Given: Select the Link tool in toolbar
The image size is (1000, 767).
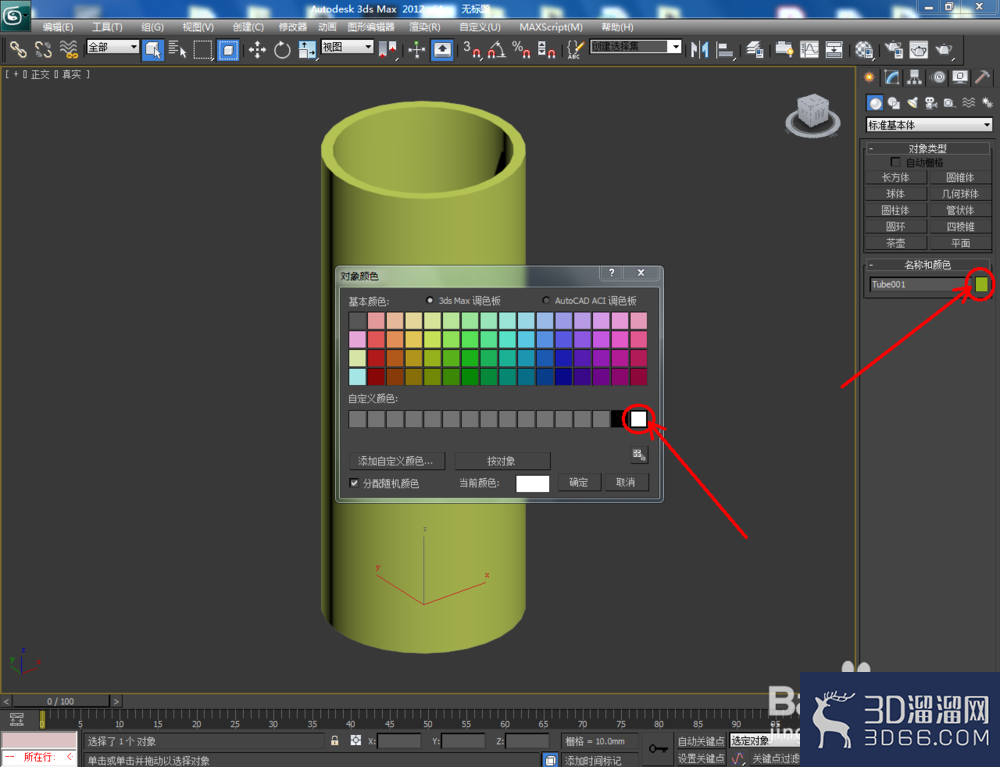Looking at the screenshot, I should tap(17, 49).
